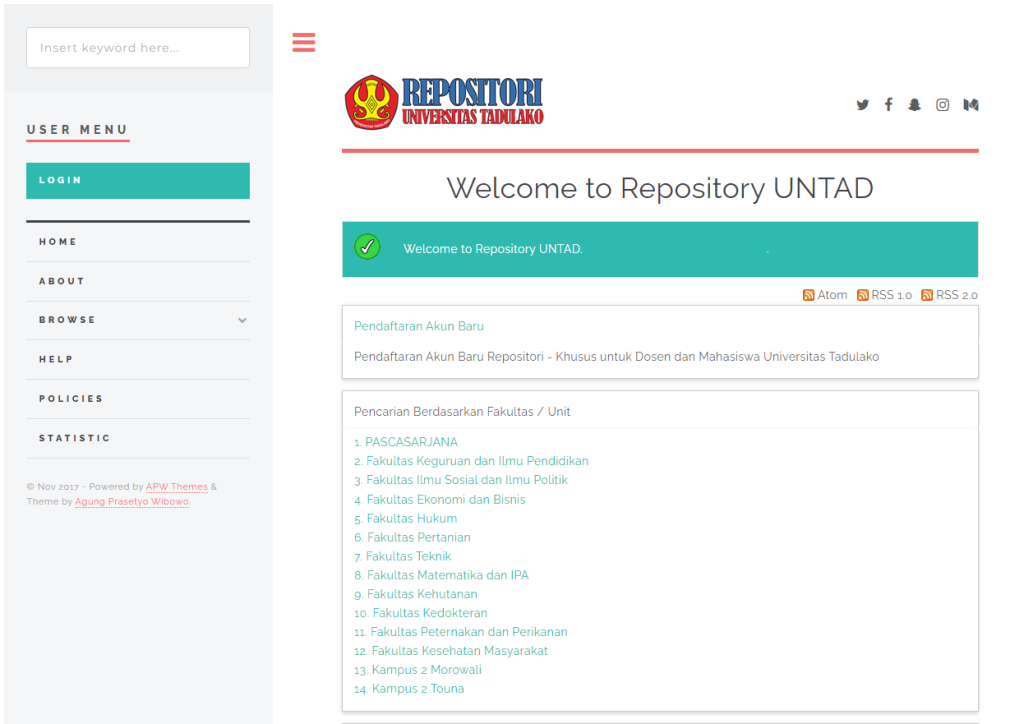Click the Twitter icon in header
The width and height of the screenshot is (1024, 724).
(x=862, y=105)
